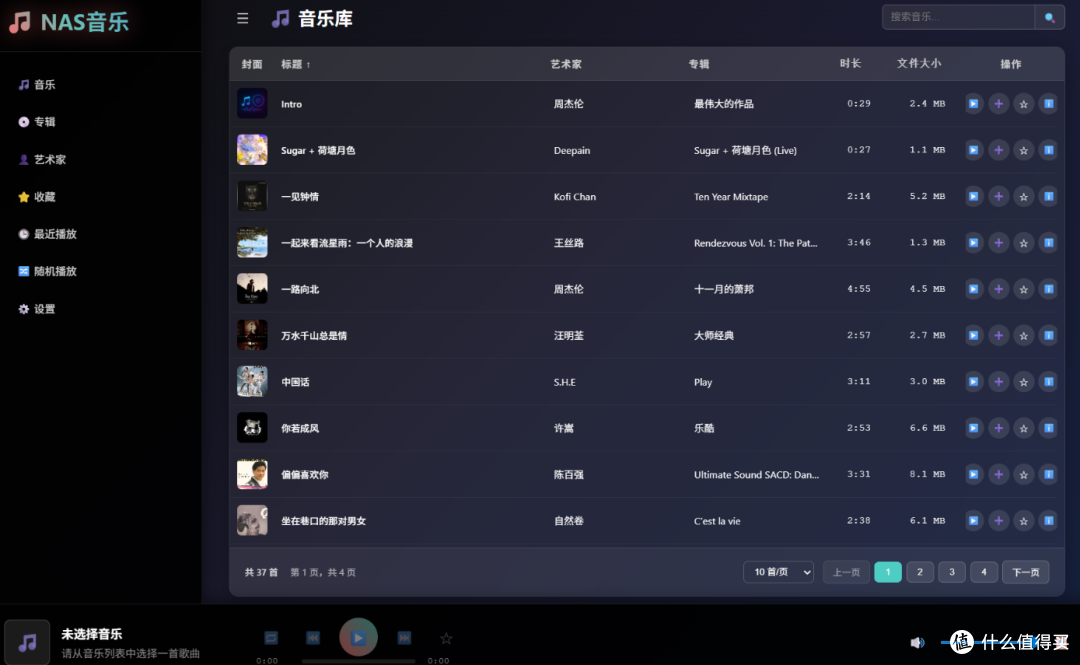Go to page 2

(920, 572)
